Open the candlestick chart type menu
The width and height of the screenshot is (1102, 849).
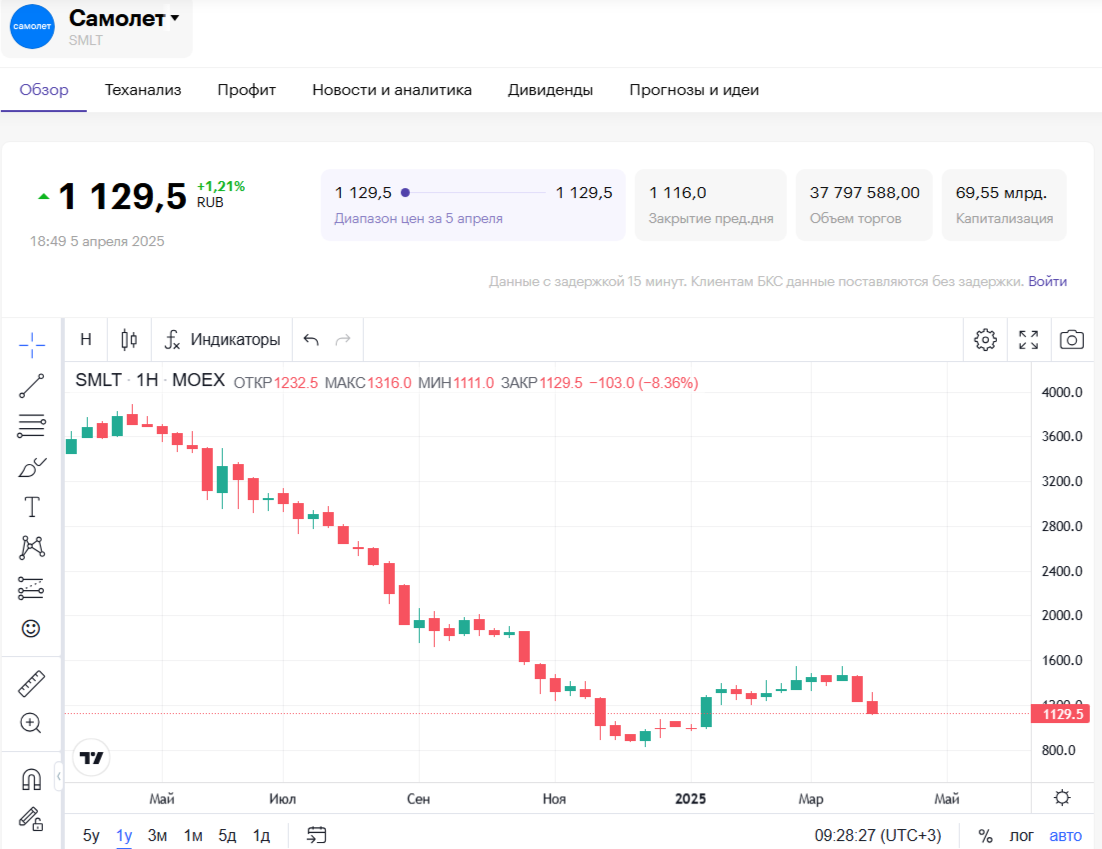(129, 340)
